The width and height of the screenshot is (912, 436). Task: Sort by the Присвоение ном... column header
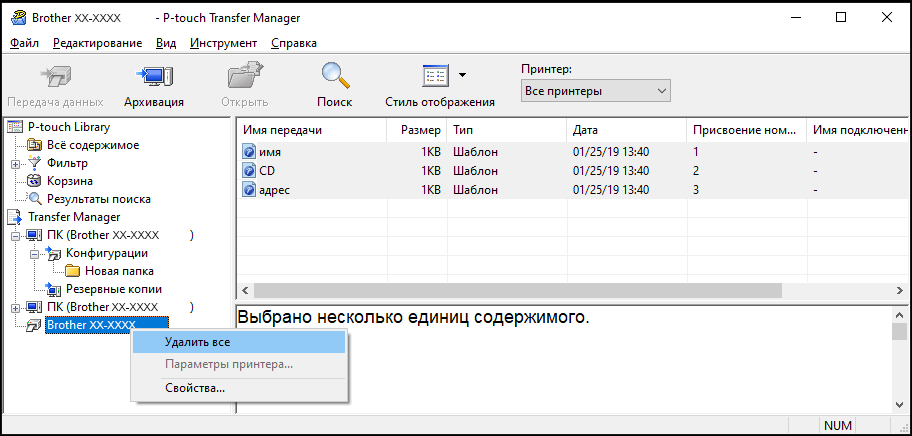coord(747,130)
